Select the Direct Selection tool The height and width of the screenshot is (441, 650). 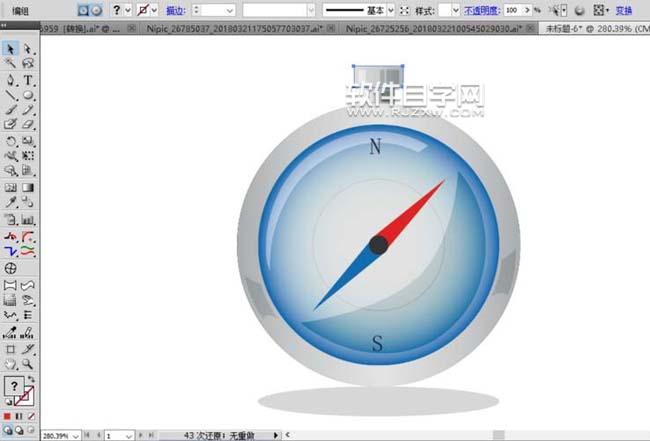pyautogui.click(x=28, y=49)
